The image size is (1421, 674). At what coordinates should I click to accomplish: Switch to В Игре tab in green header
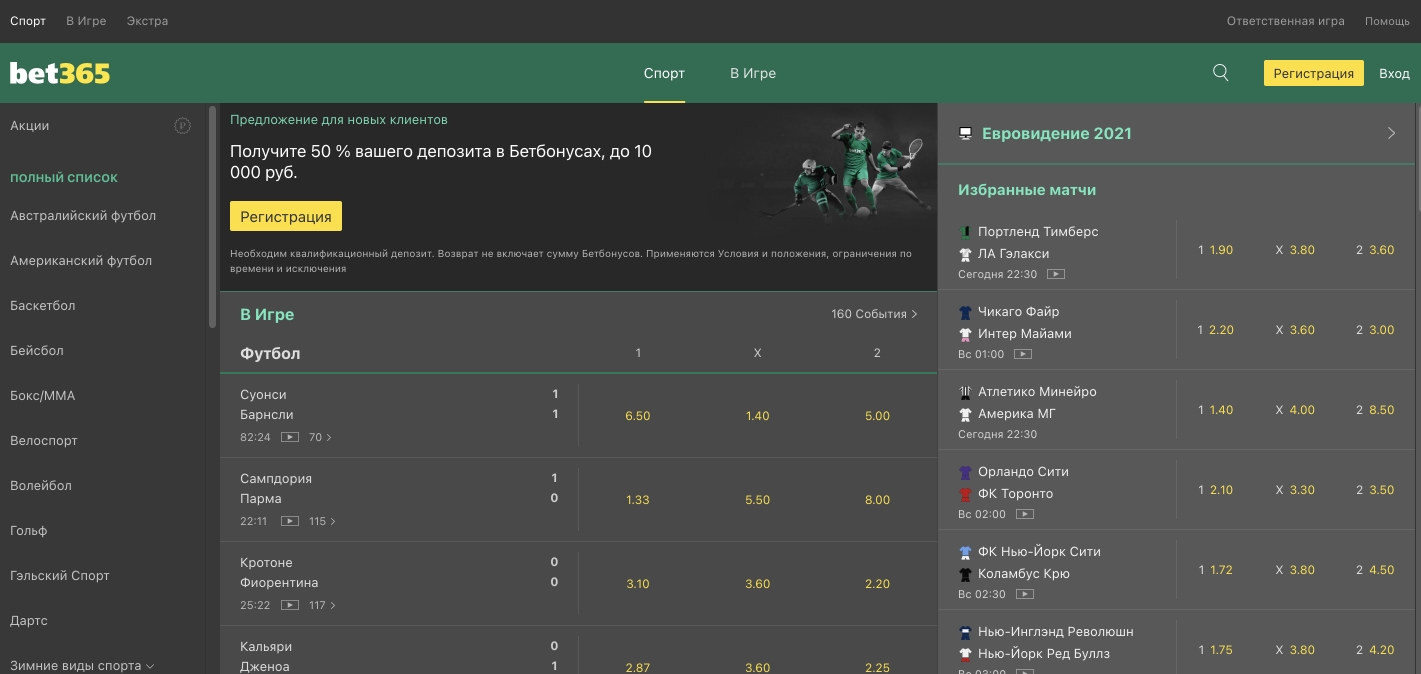tap(752, 73)
